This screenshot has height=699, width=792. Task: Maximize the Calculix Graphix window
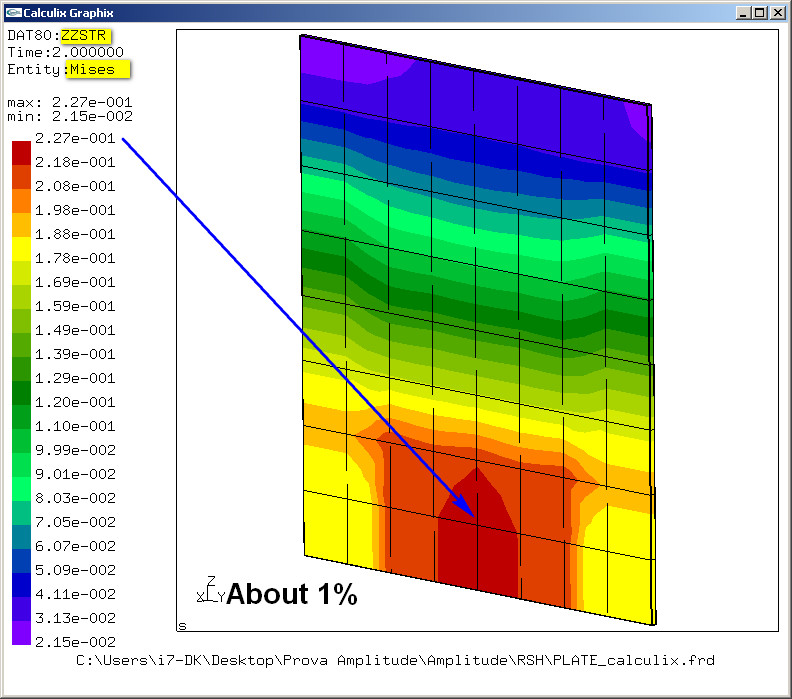pyautogui.click(x=760, y=13)
